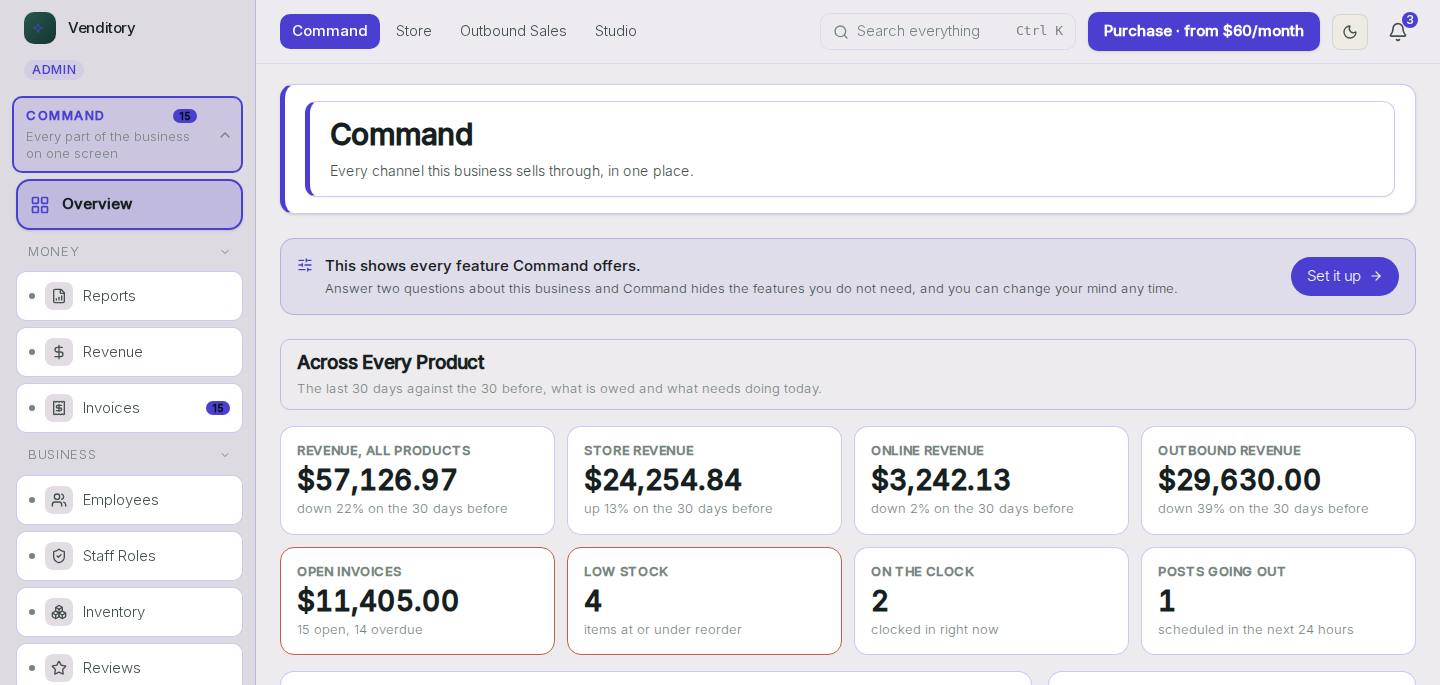
Task: Open the Online Revenue card
Action: tap(991, 481)
